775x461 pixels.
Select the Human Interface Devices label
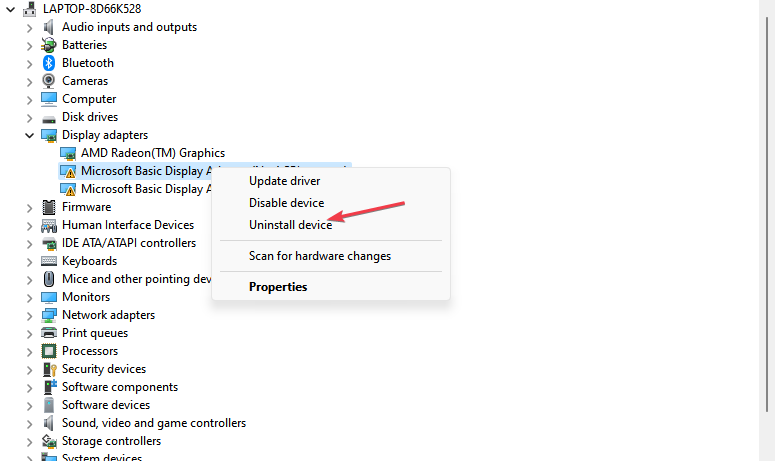[x=128, y=225]
